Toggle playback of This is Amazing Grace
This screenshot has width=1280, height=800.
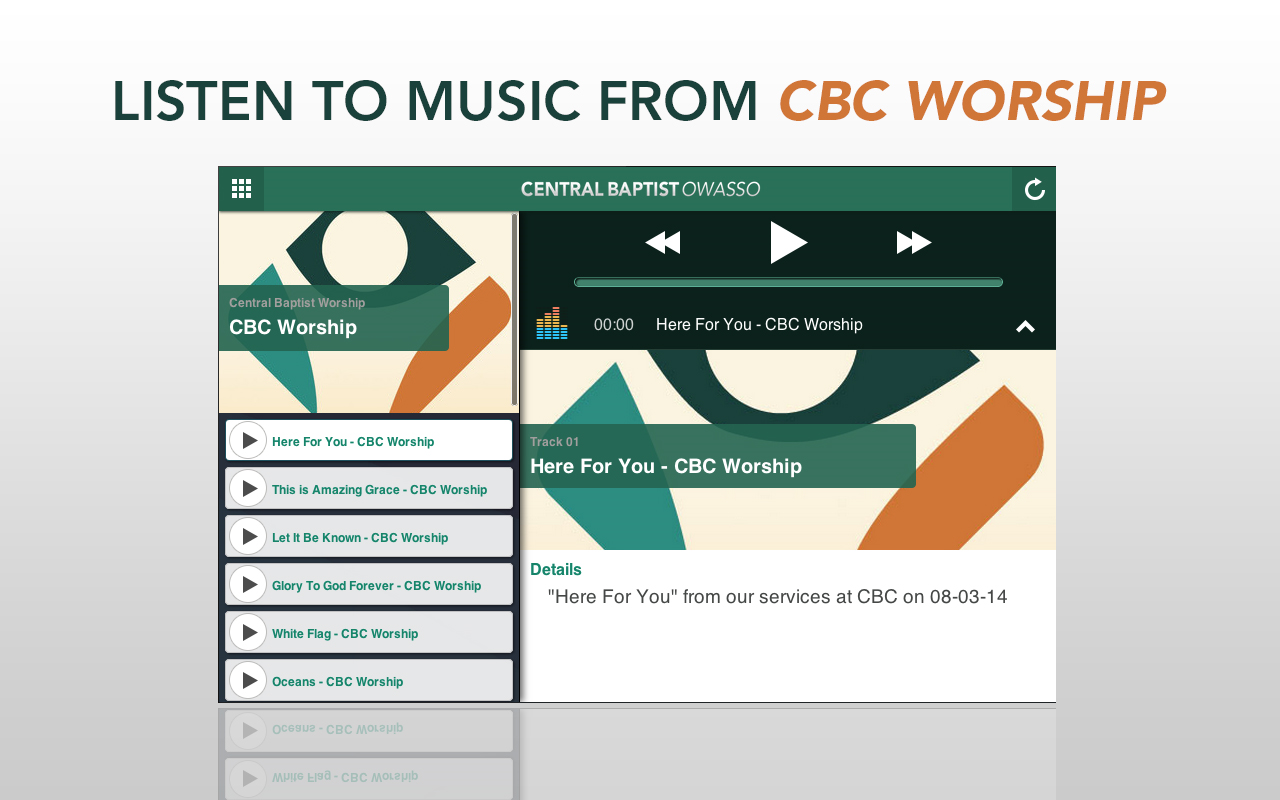[x=249, y=487]
